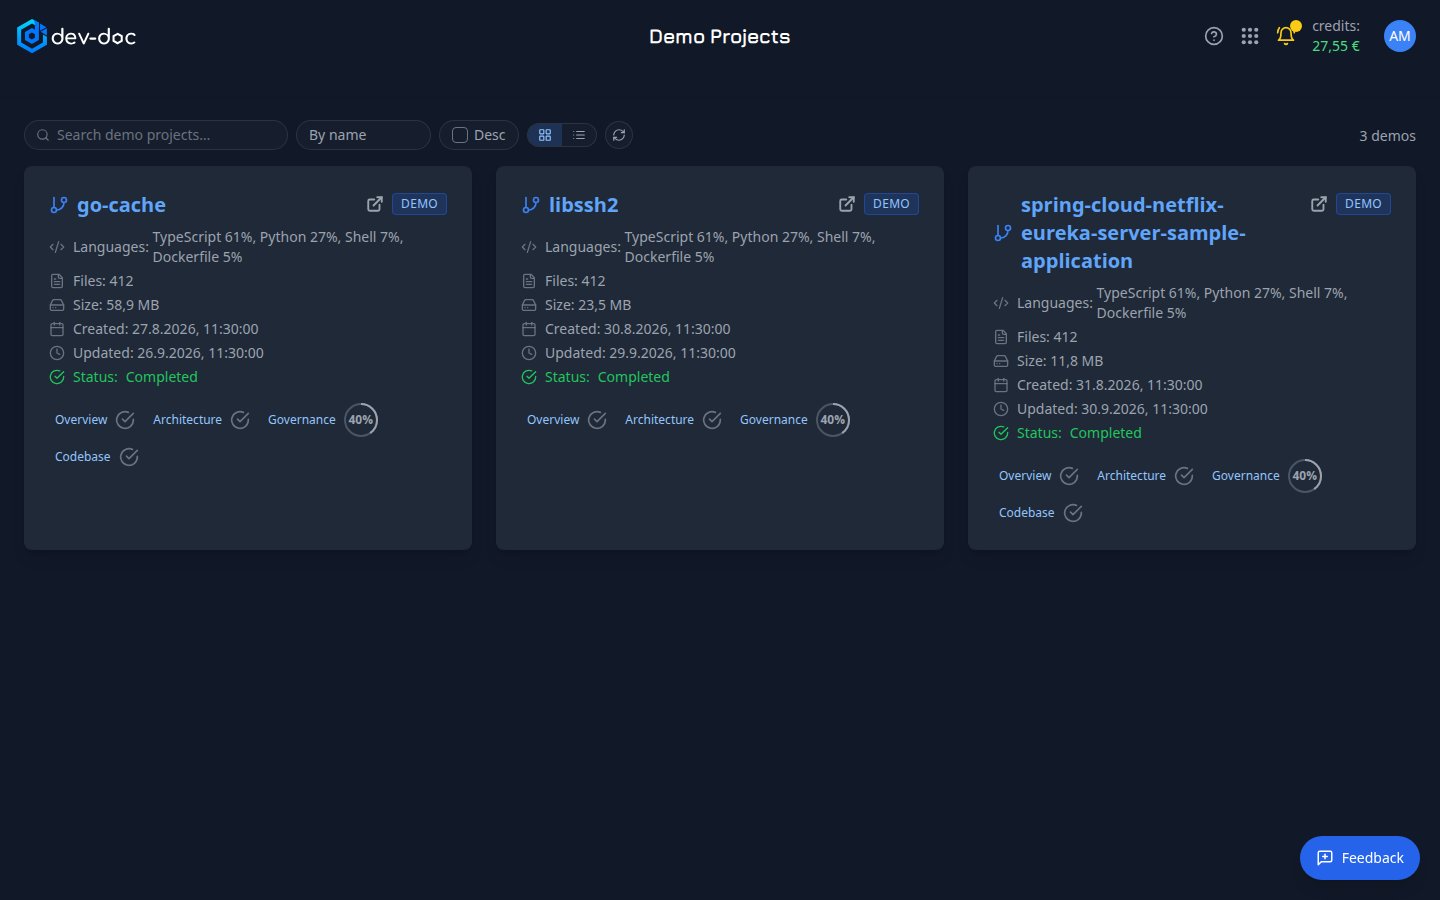Click the DEMO badge on spring-cloud-netflix card
This screenshot has height=900, width=1440.
pos(1363,204)
